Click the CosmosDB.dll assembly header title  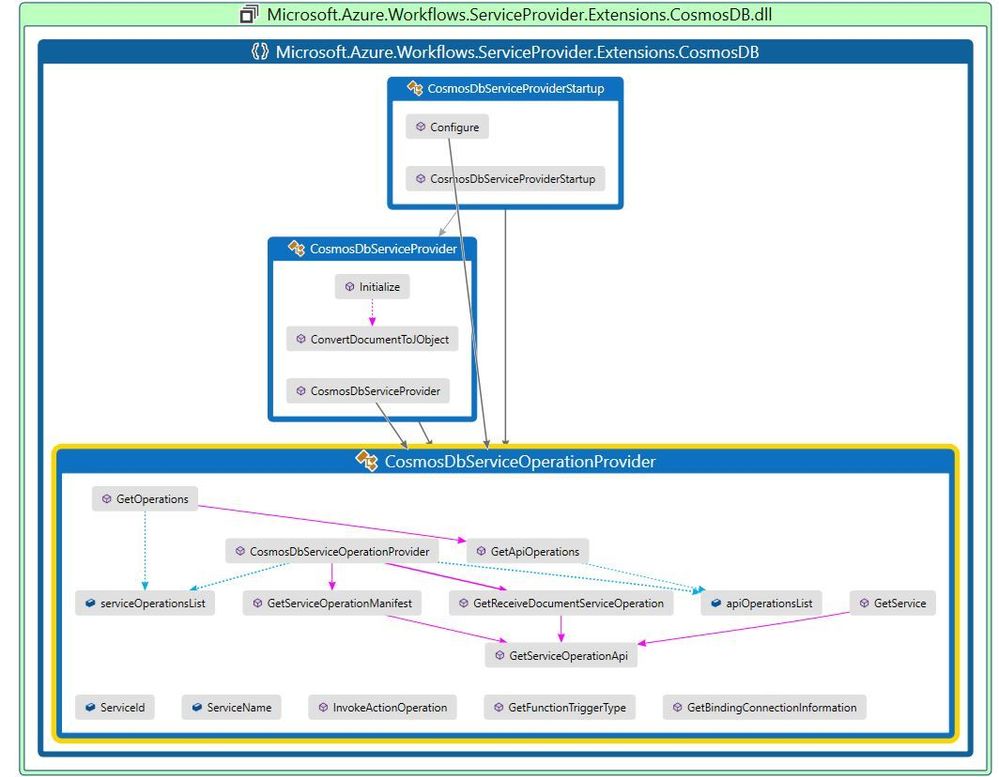[519, 14]
